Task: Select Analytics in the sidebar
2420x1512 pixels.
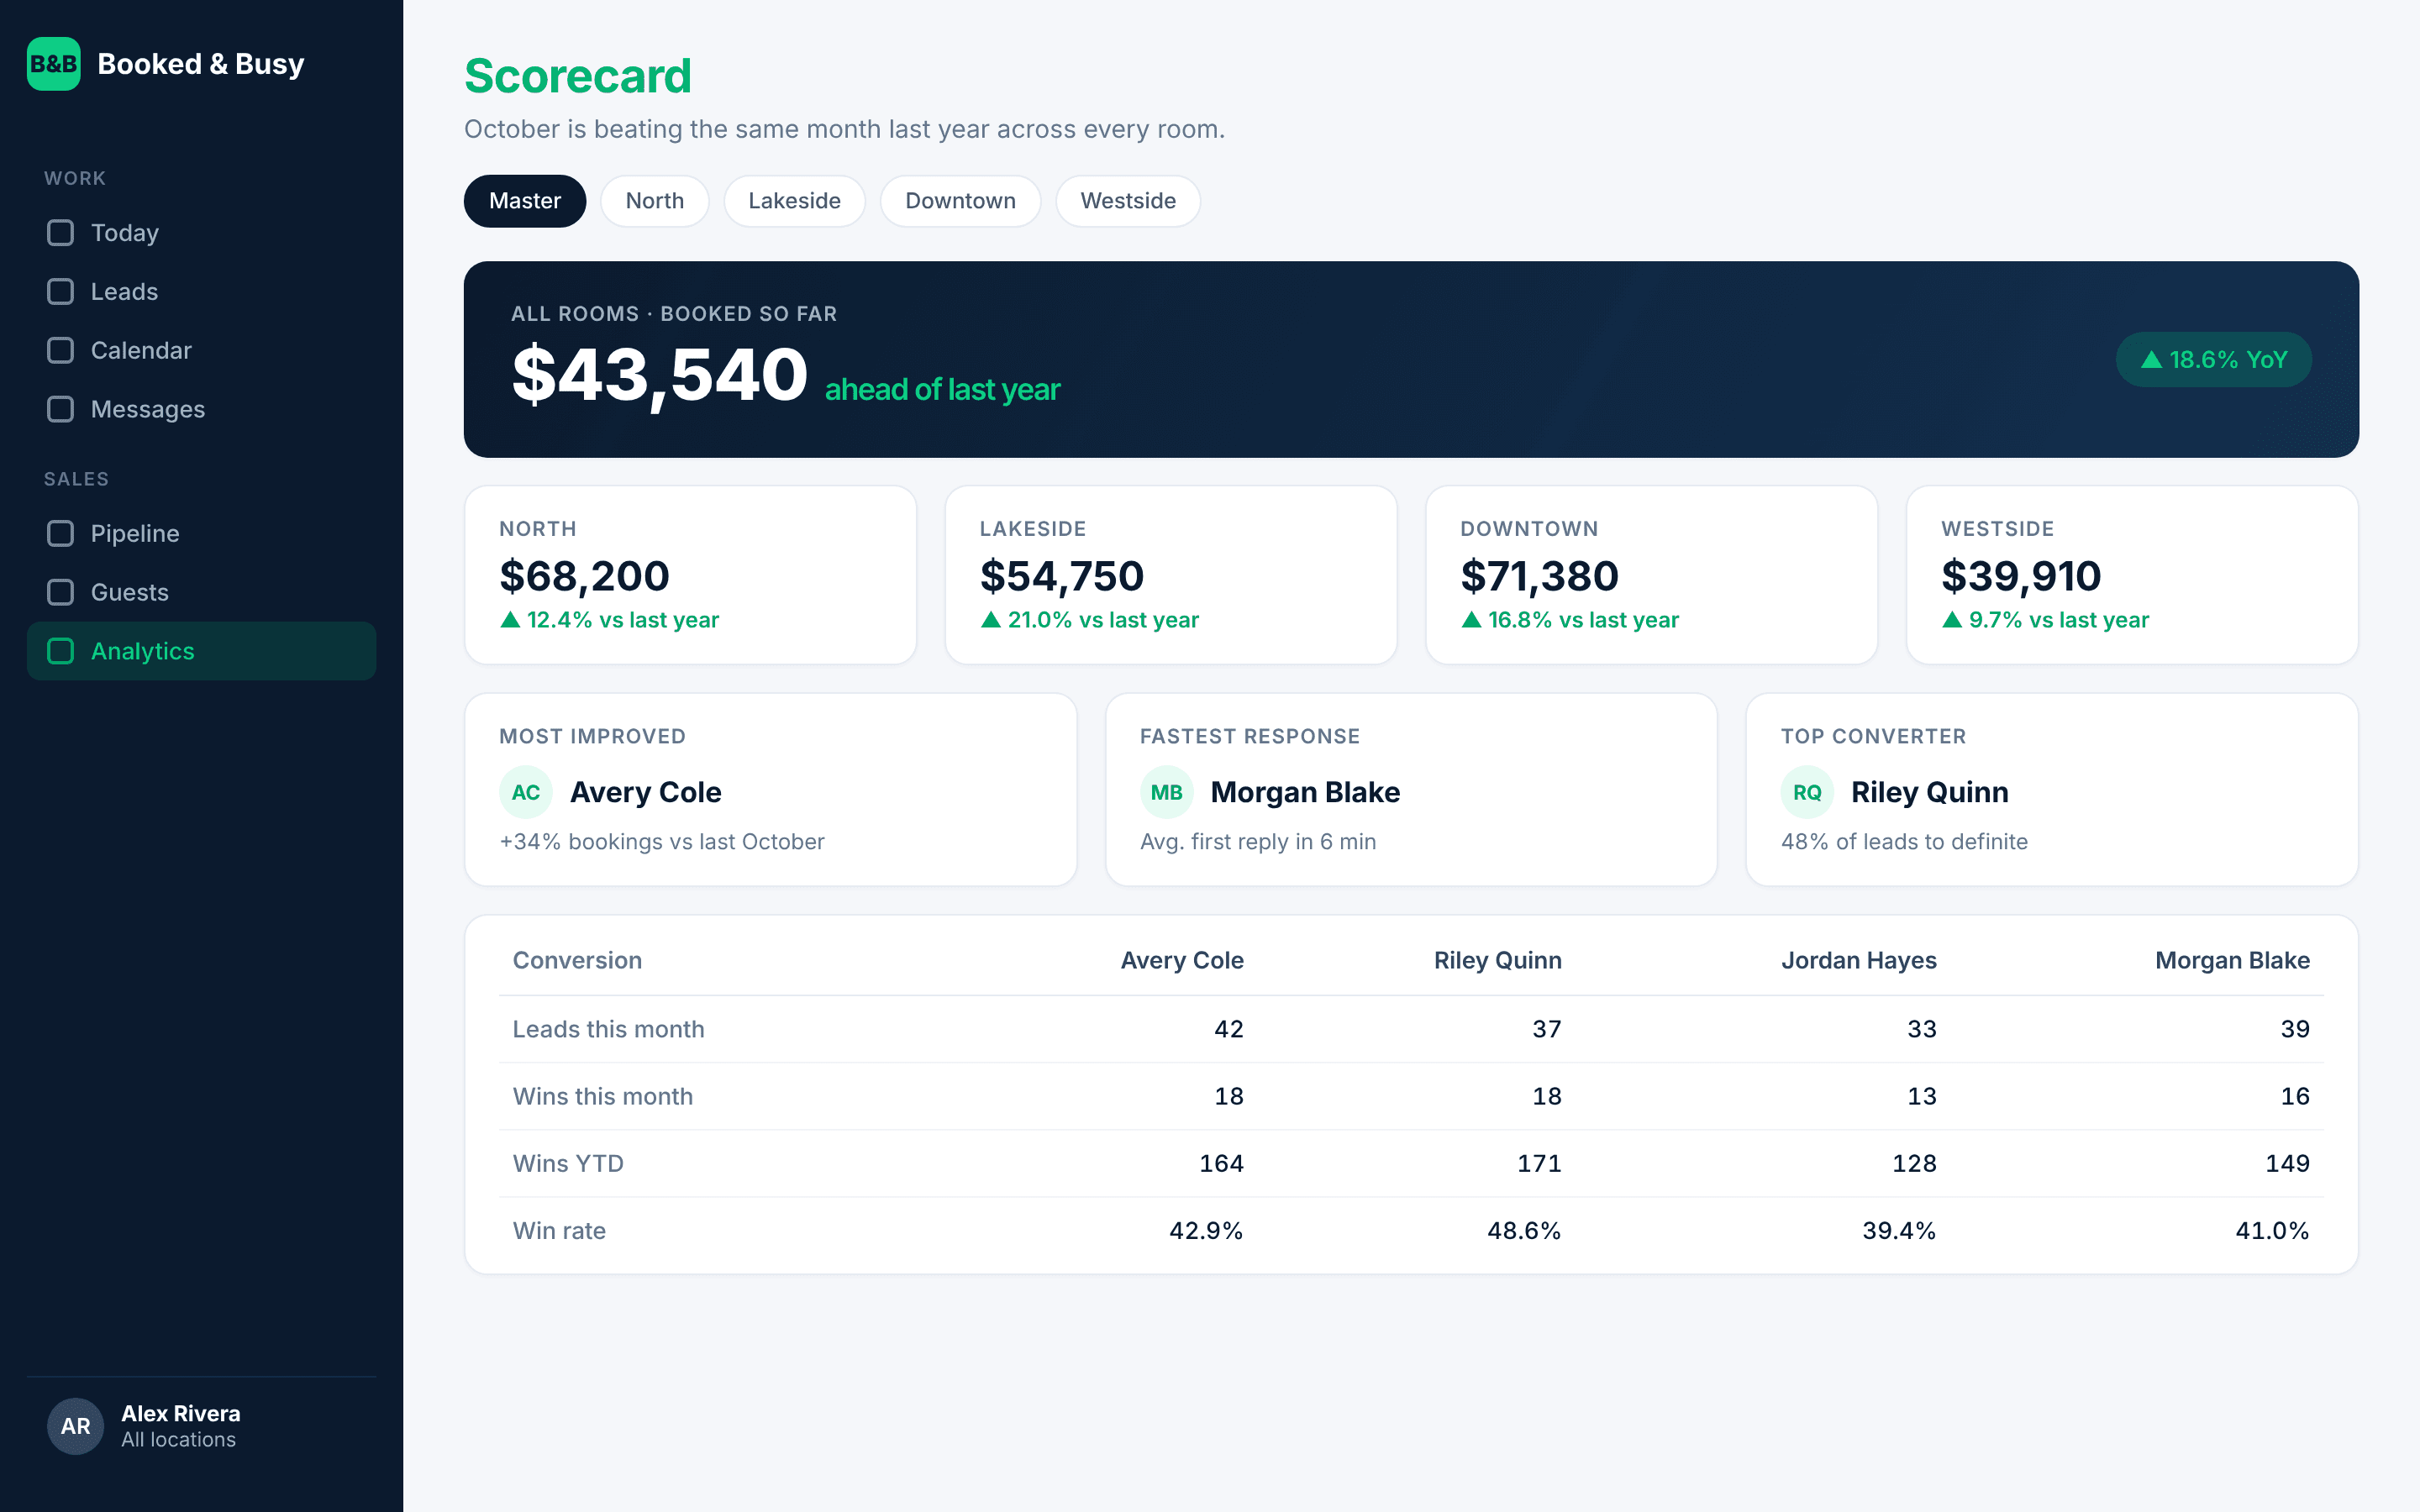Action: (201, 651)
